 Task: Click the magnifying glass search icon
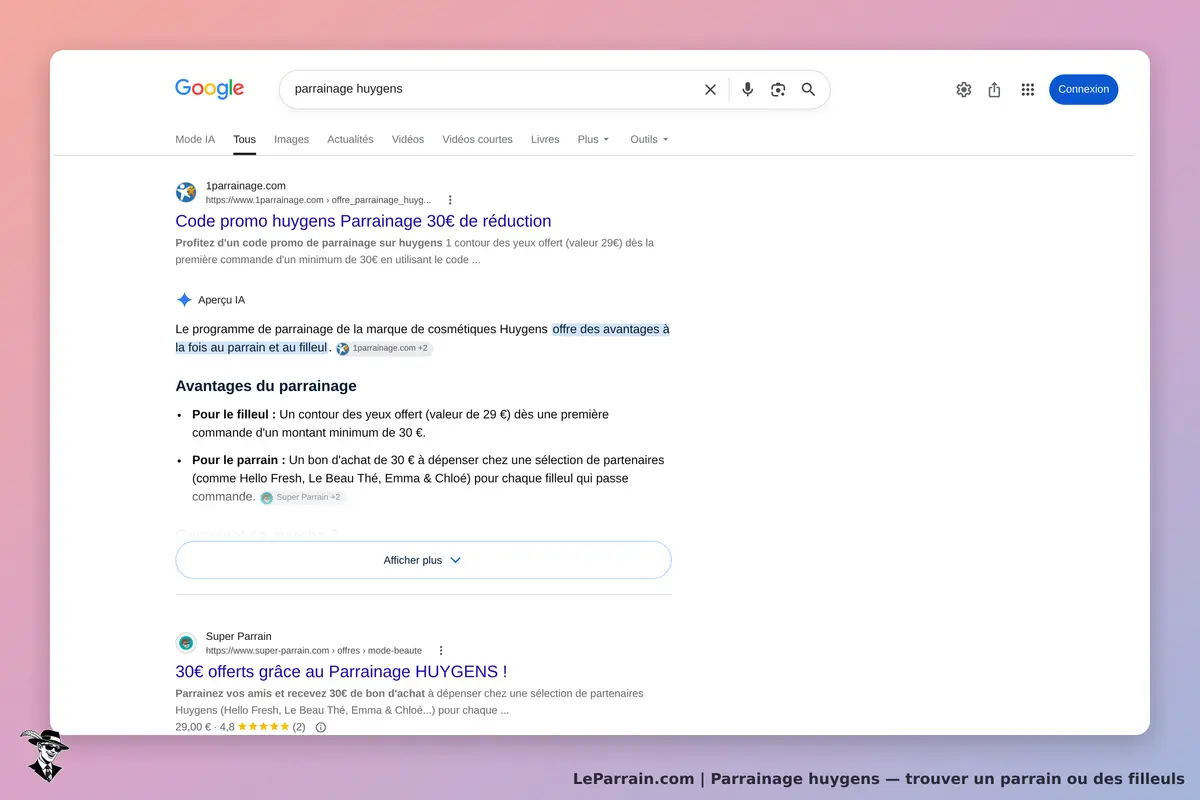(808, 89)
